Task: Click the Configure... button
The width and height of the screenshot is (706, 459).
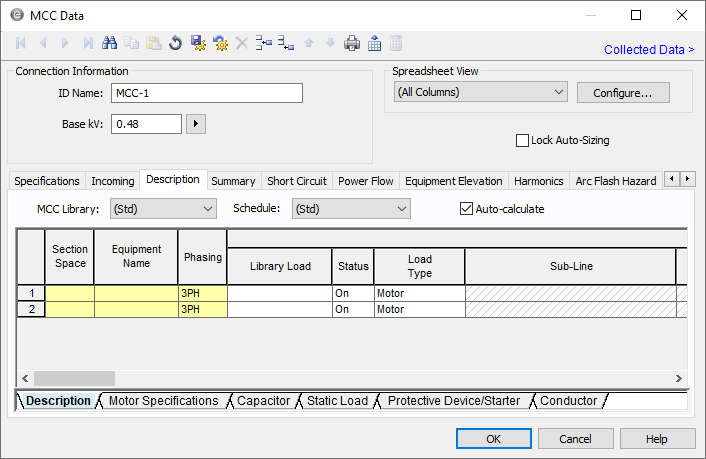Action: (x=623, y=93)
